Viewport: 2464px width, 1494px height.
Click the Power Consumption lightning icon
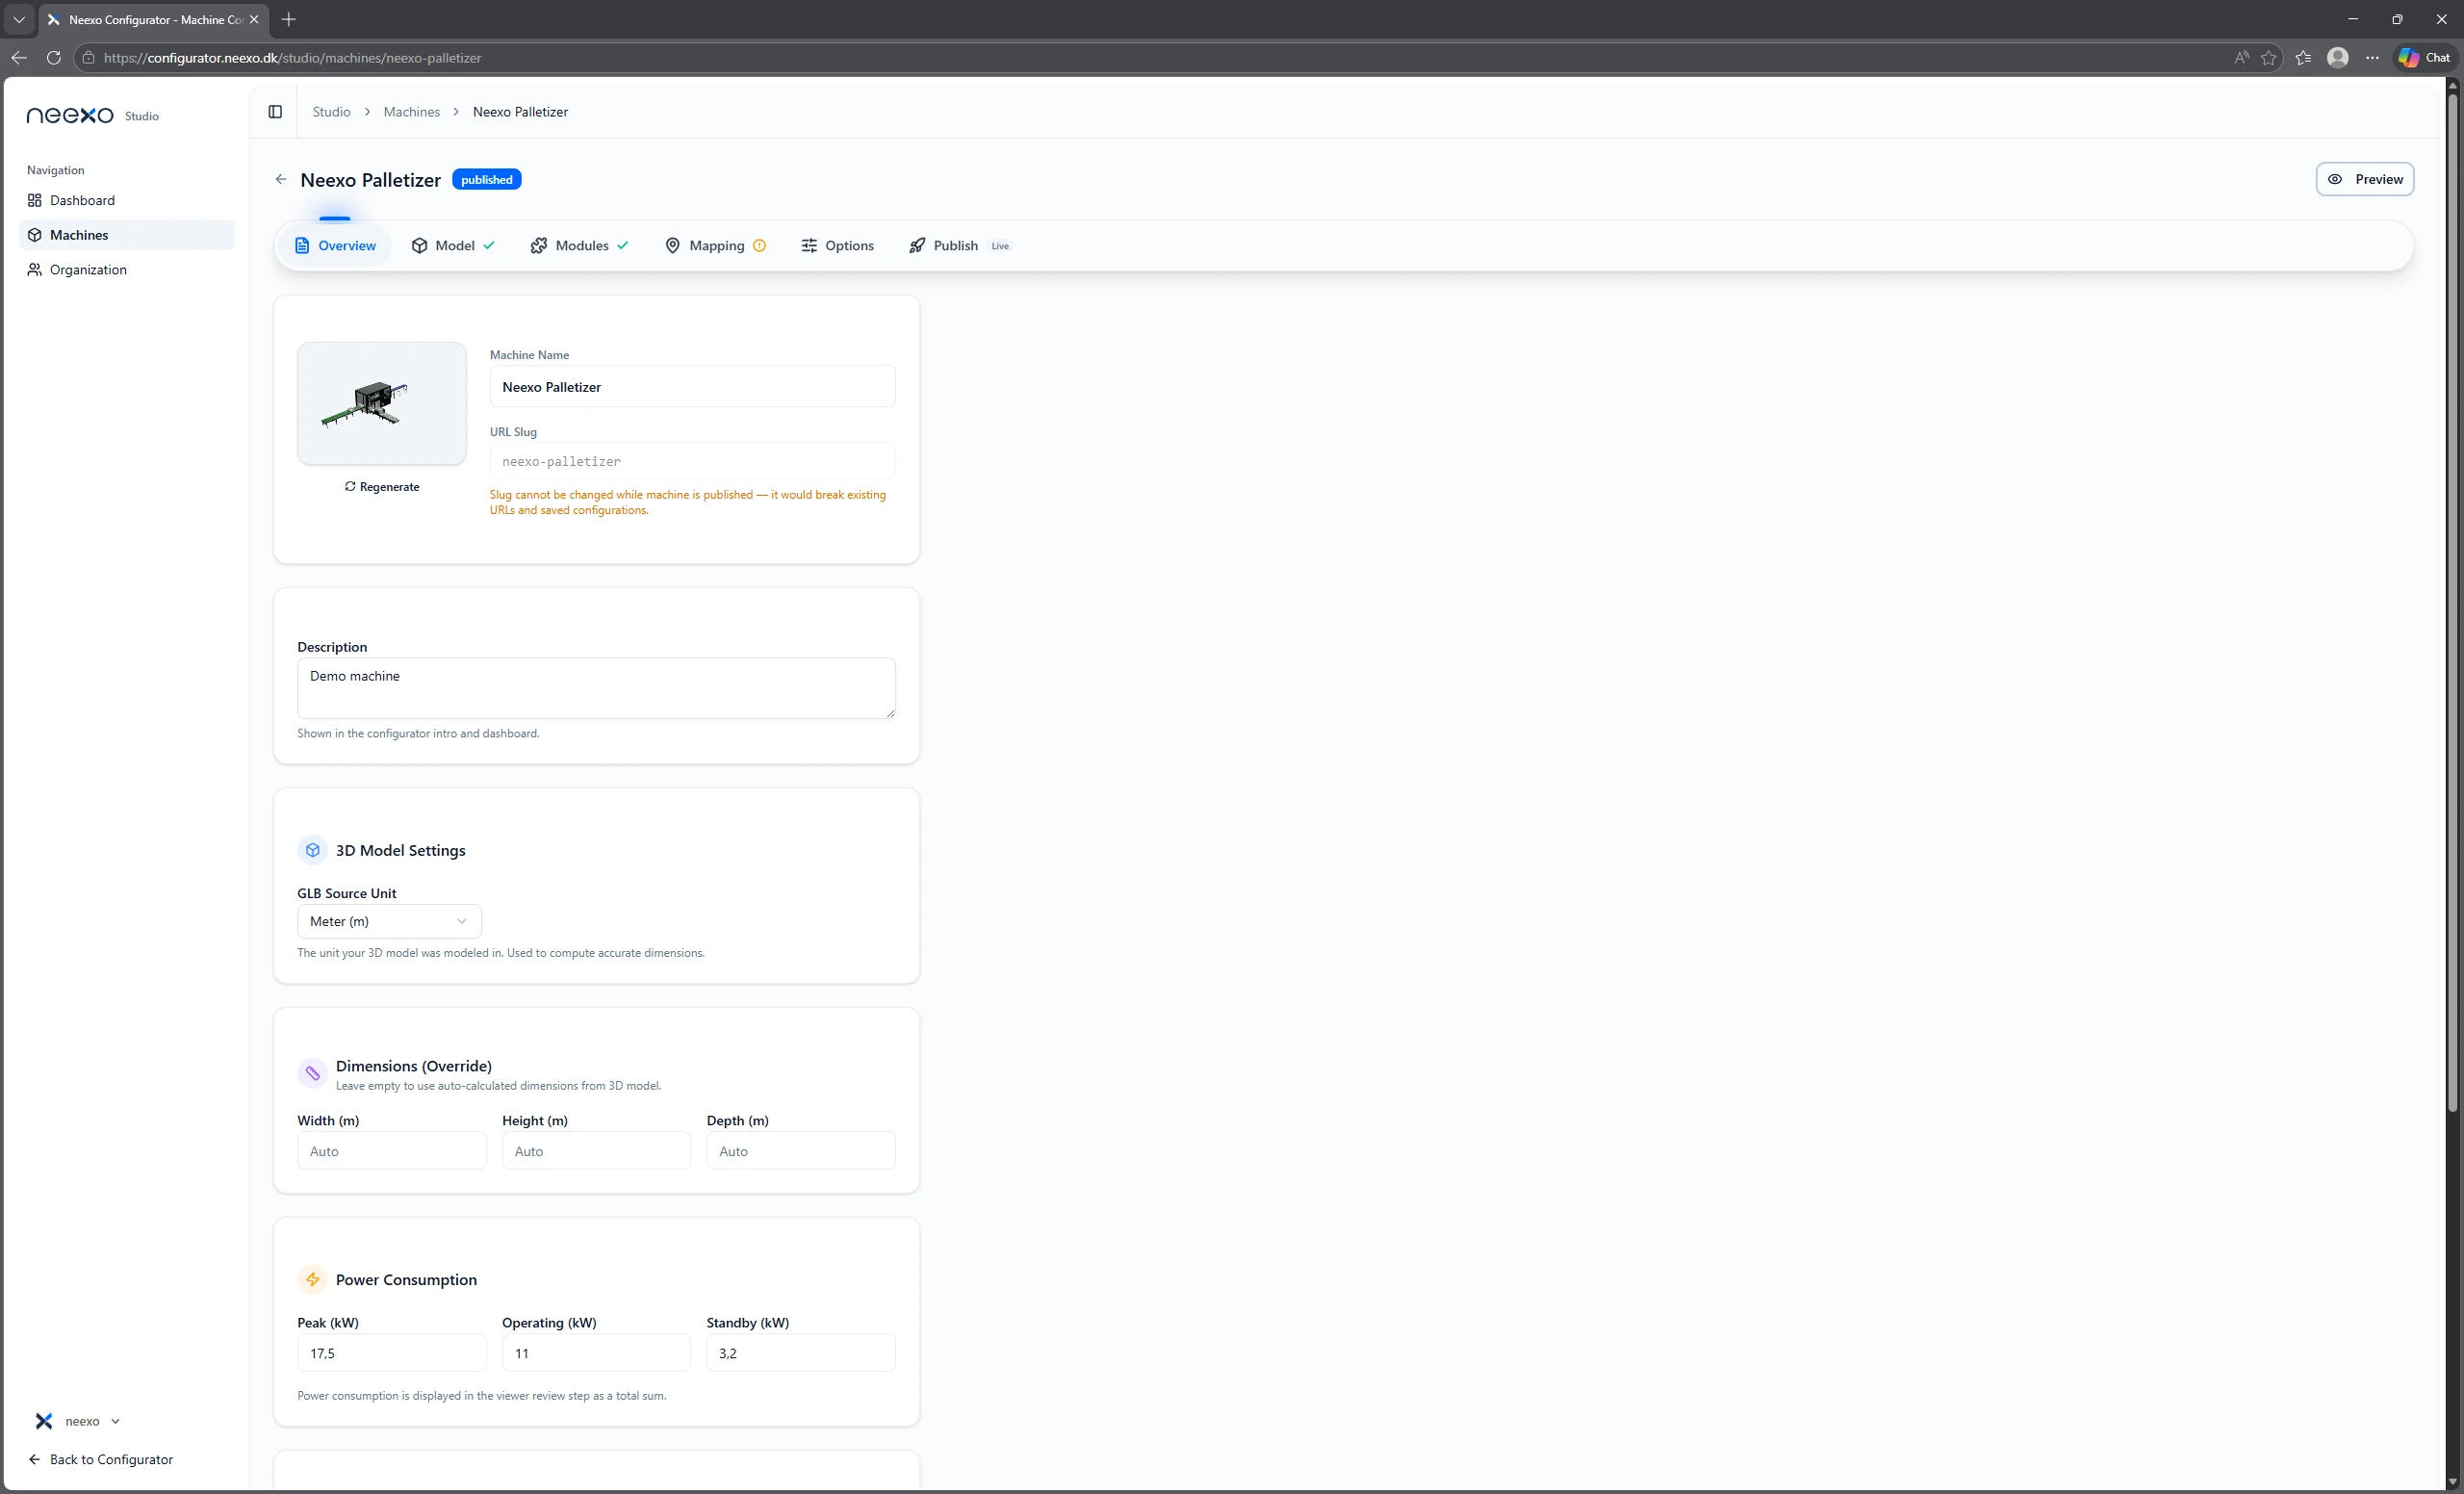[x=313, y=1280]
